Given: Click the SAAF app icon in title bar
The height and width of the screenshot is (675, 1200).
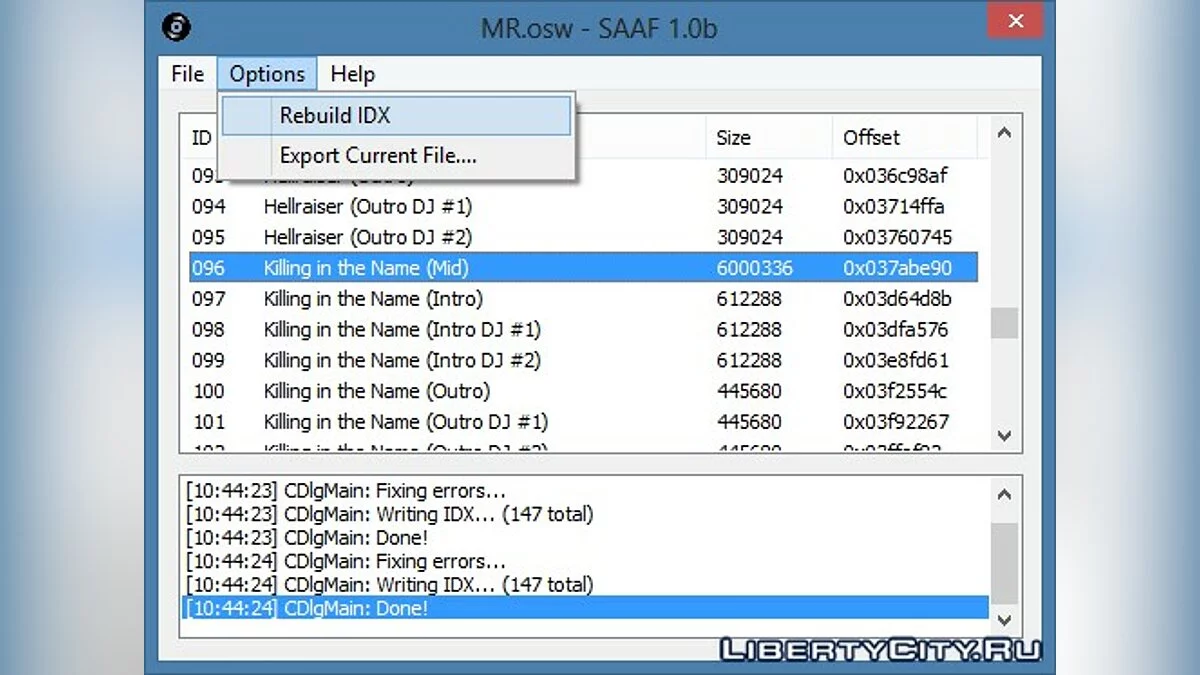Looking at the screenshot, I should [x=176, y=27].
